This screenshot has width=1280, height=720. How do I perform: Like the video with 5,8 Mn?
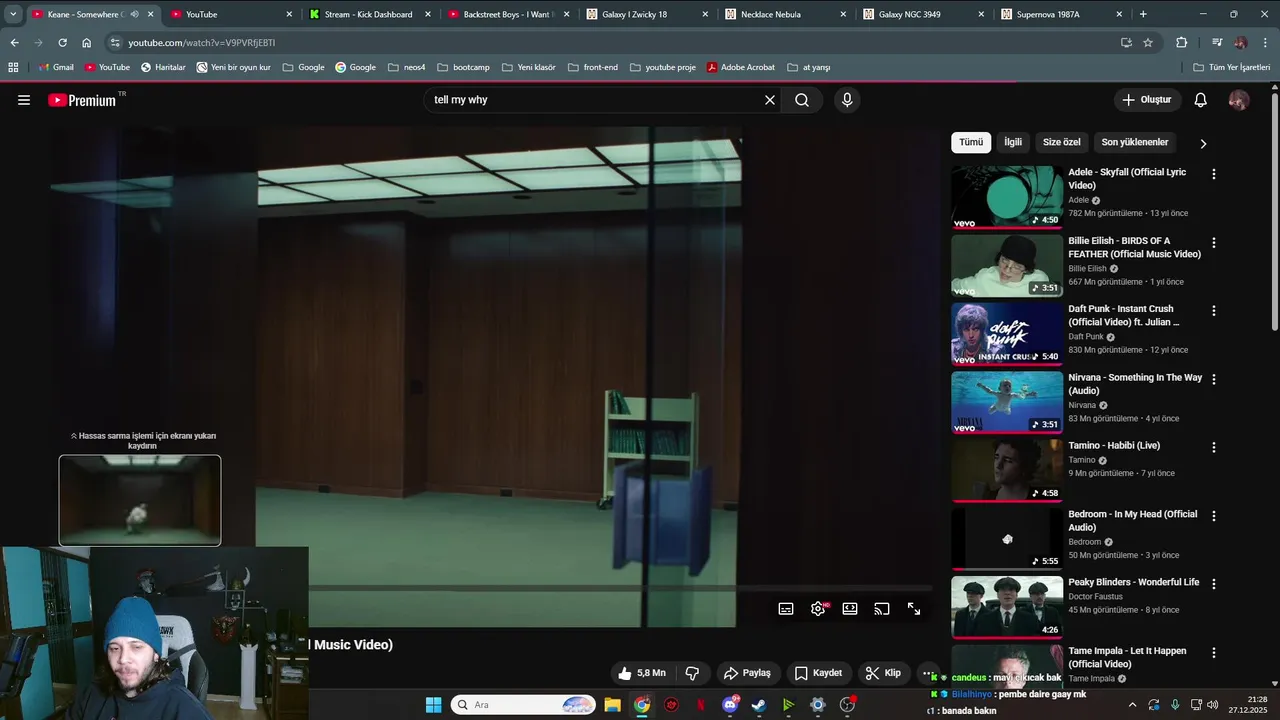pyautogui.click(x=641, y=673)
